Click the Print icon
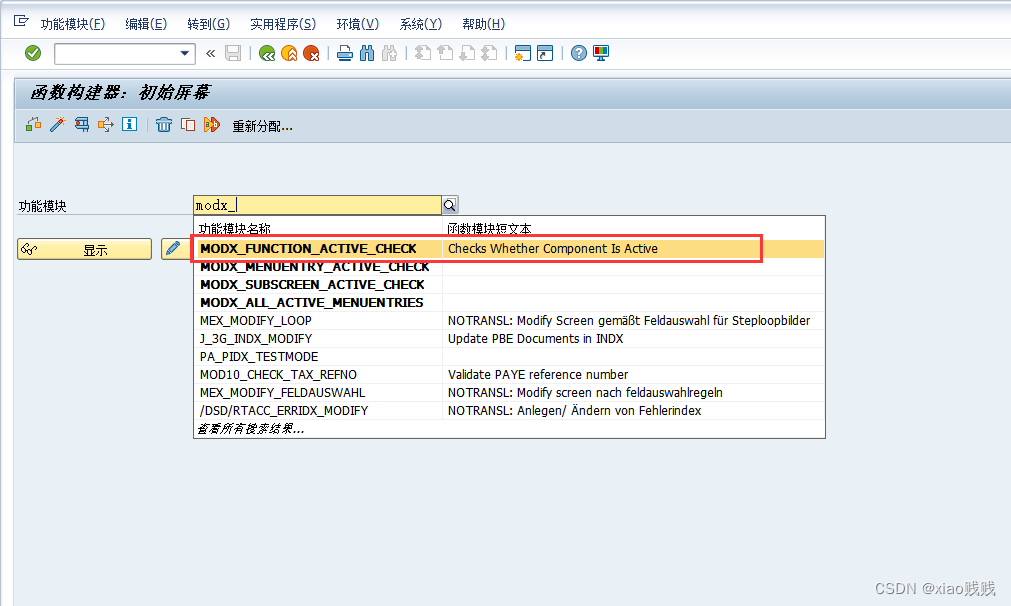This screenshot has width=1011, height=606. click(343, 54)
